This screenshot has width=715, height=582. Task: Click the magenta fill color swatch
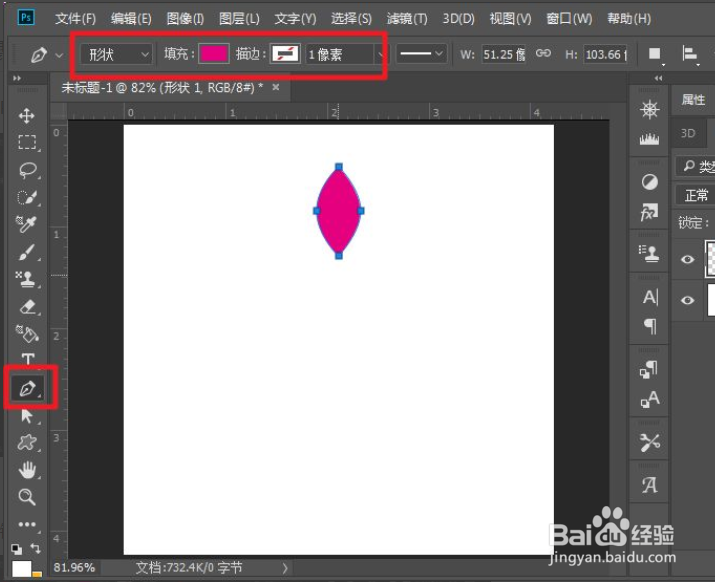214,54
